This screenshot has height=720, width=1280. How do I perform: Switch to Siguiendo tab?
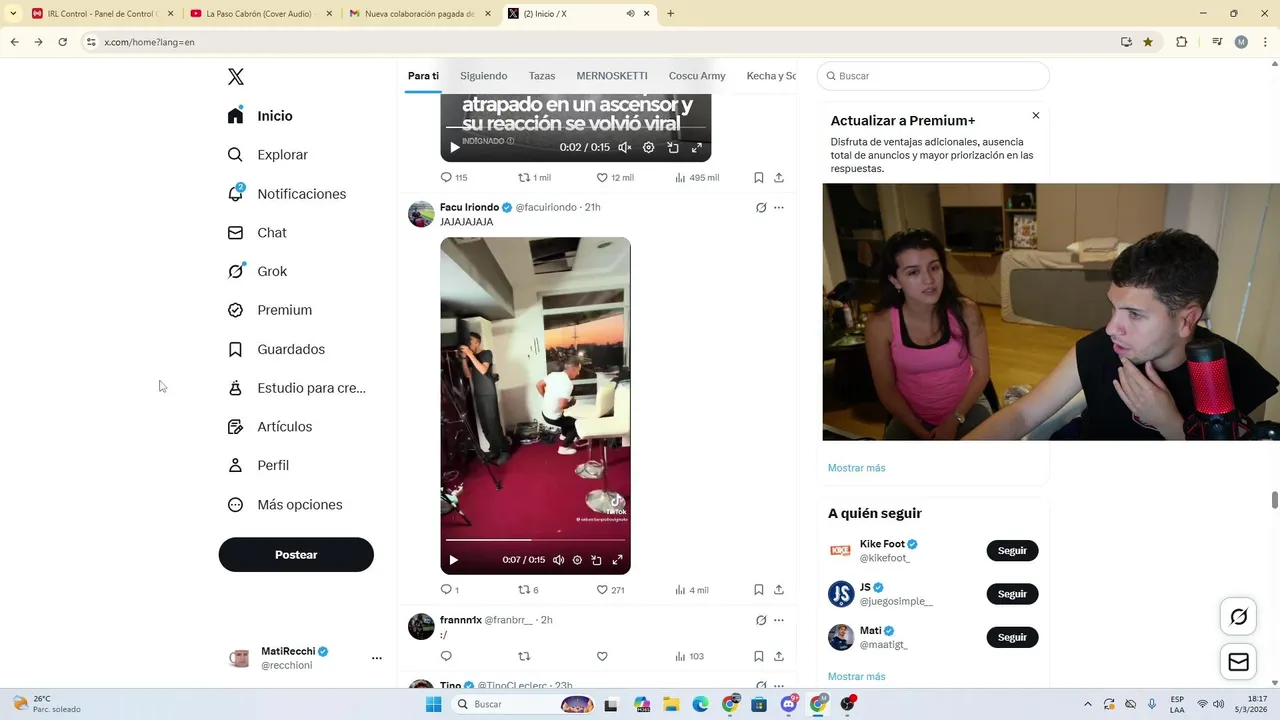pos(484,76)
